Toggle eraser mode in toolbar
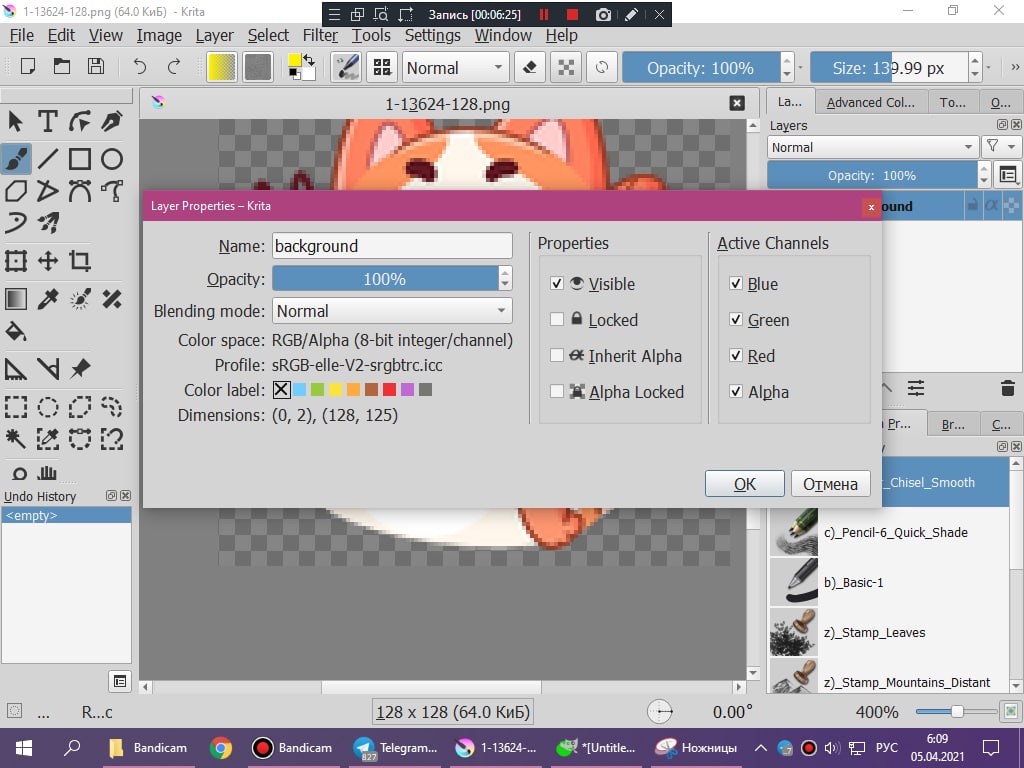 click(x=530, y=67)
